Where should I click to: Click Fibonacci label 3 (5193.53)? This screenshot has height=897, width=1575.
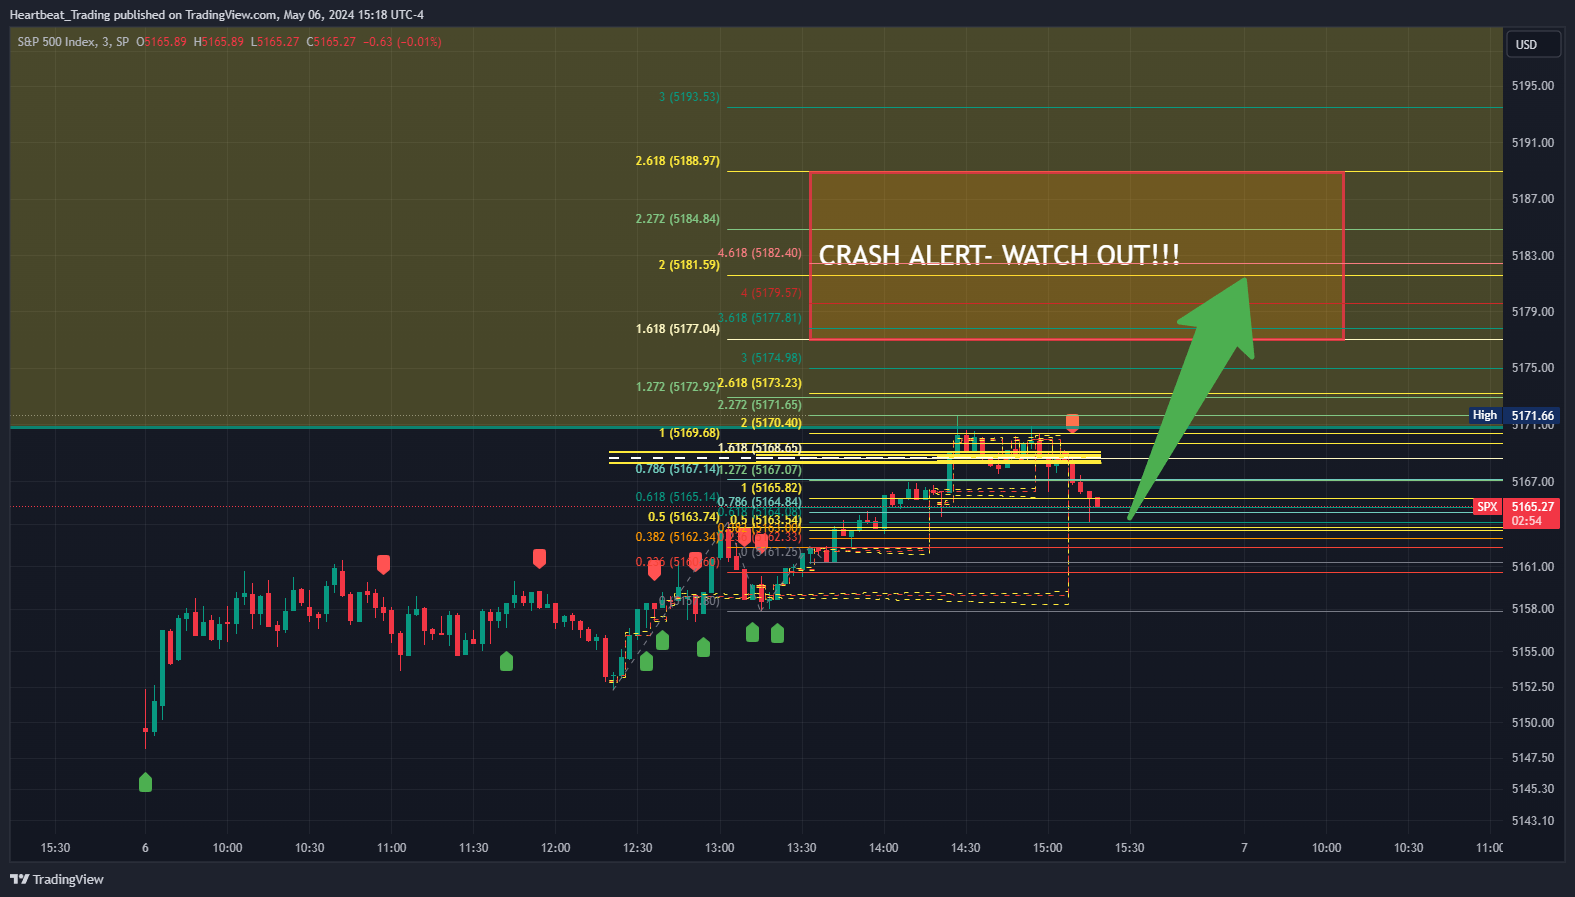click(x=689, y=97)
